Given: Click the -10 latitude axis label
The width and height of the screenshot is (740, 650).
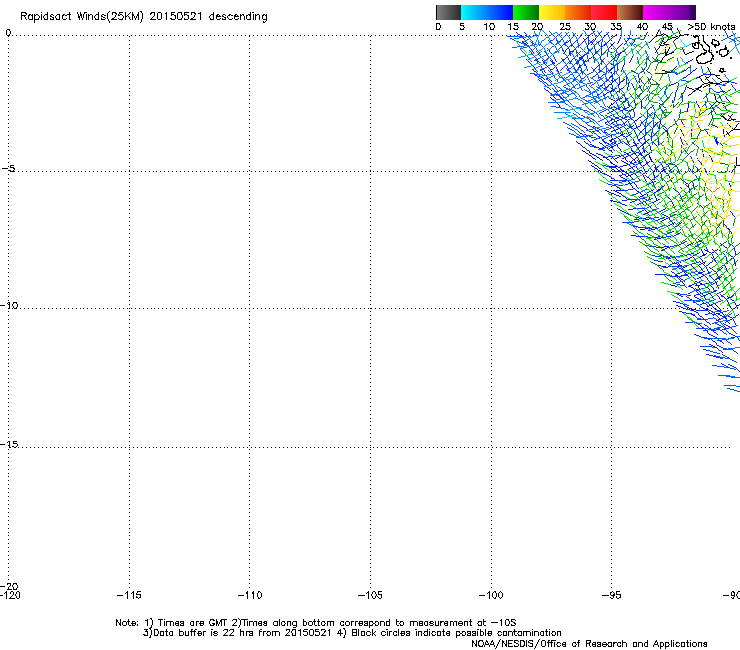Looking at the screenshot, I should (x=9, y=305).
